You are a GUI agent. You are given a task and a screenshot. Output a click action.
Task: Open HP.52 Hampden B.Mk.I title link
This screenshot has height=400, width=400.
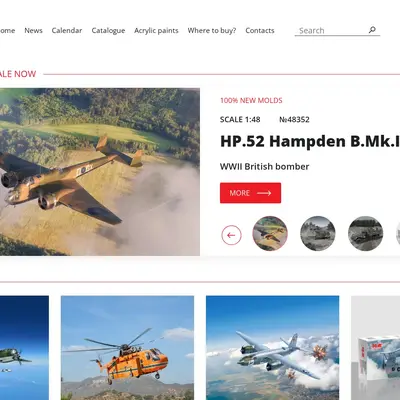[310, 141]
